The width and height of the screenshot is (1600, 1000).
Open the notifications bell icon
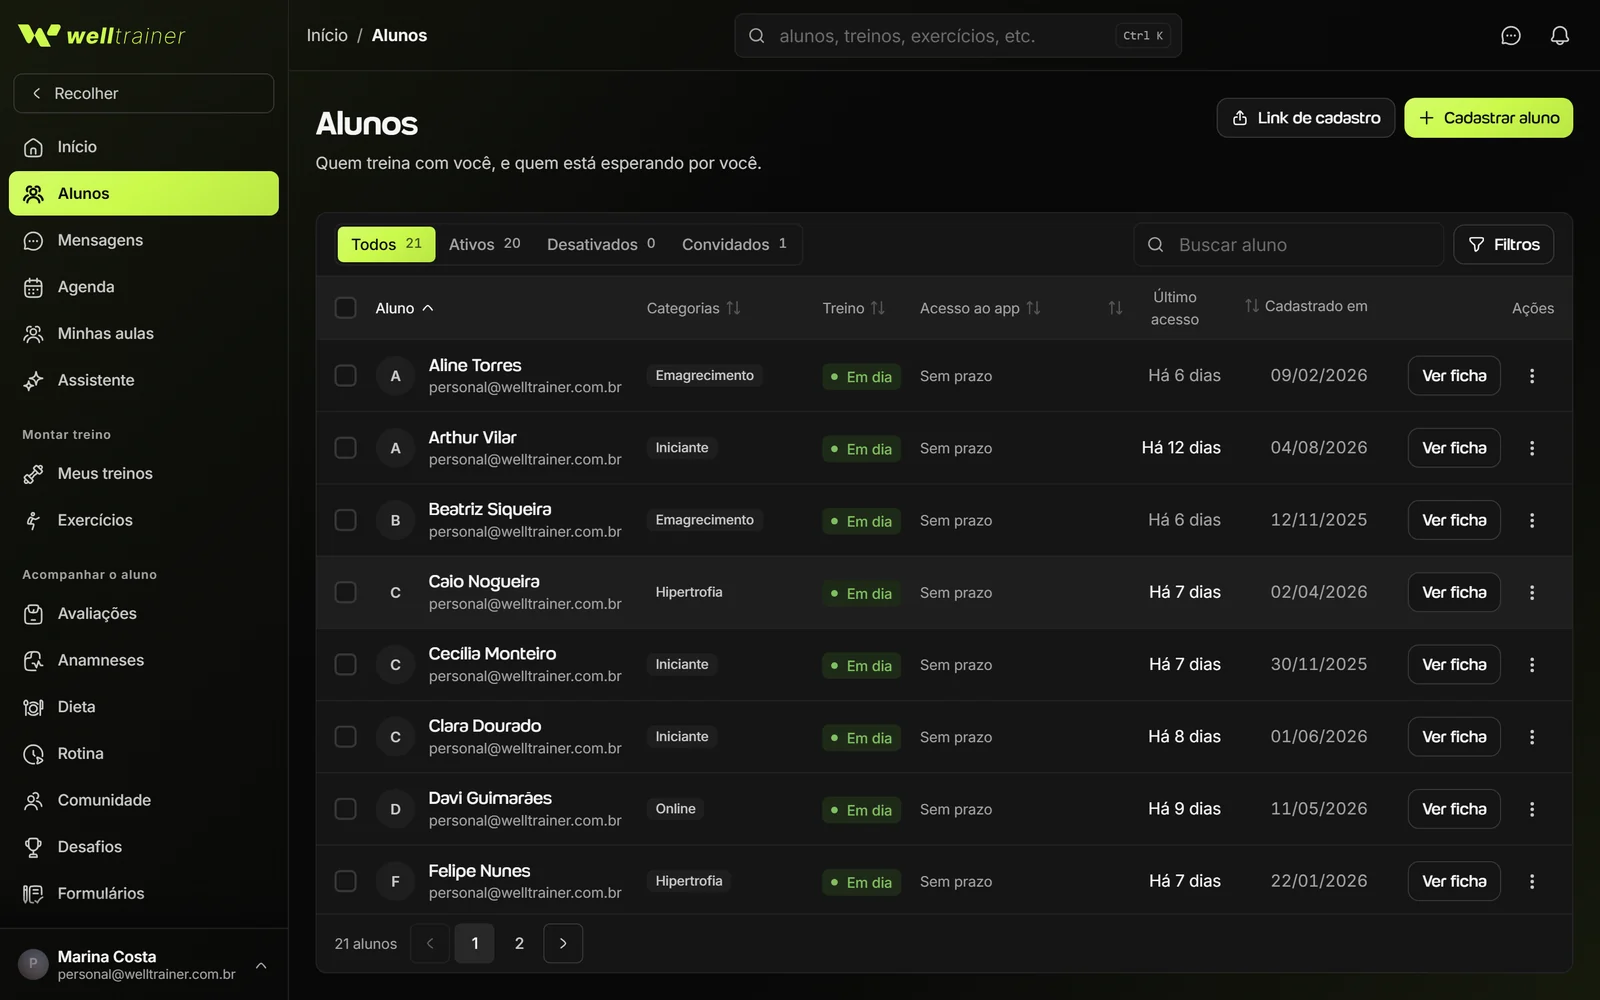(1560, 36)
